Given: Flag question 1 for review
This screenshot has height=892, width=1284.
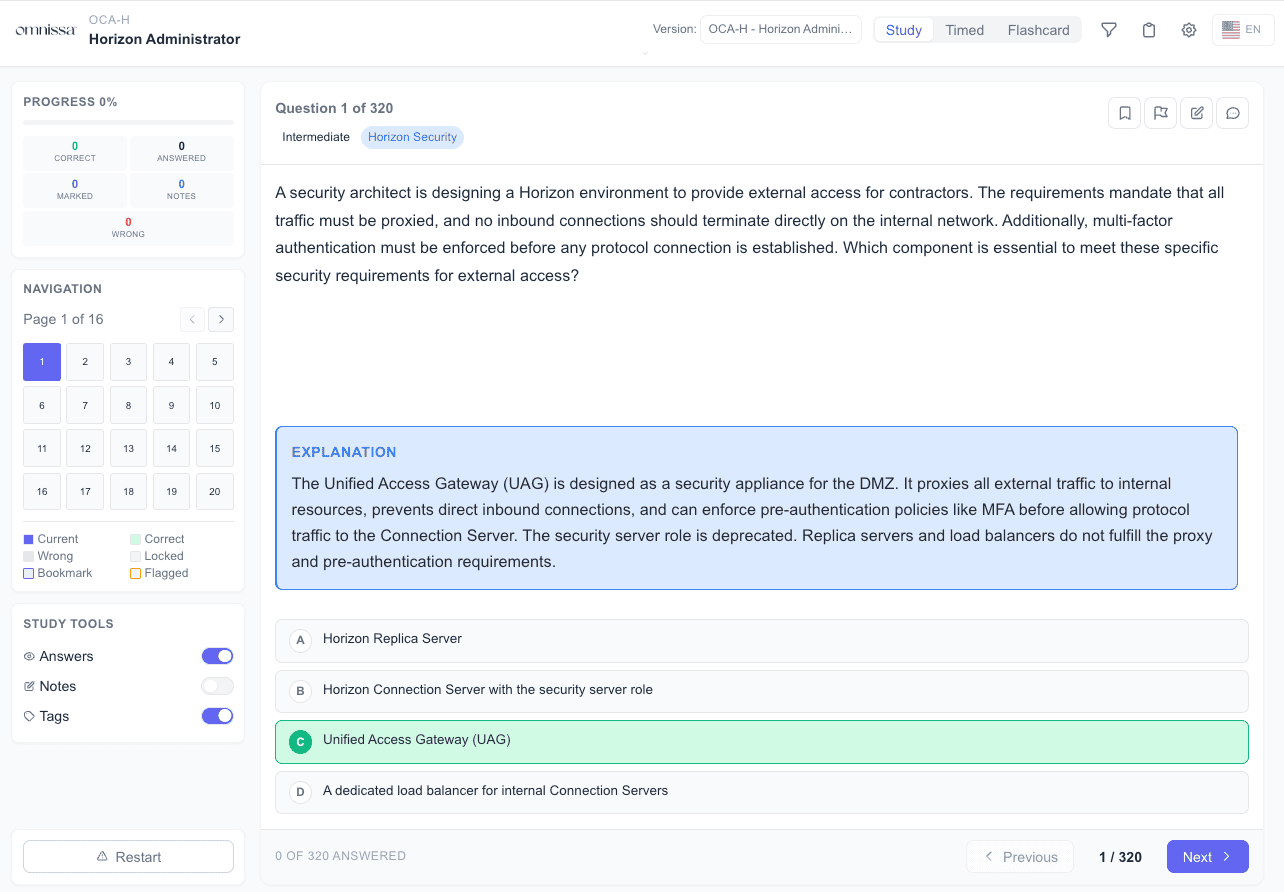Looking at the screenshot, I should tap(1160, 113).
